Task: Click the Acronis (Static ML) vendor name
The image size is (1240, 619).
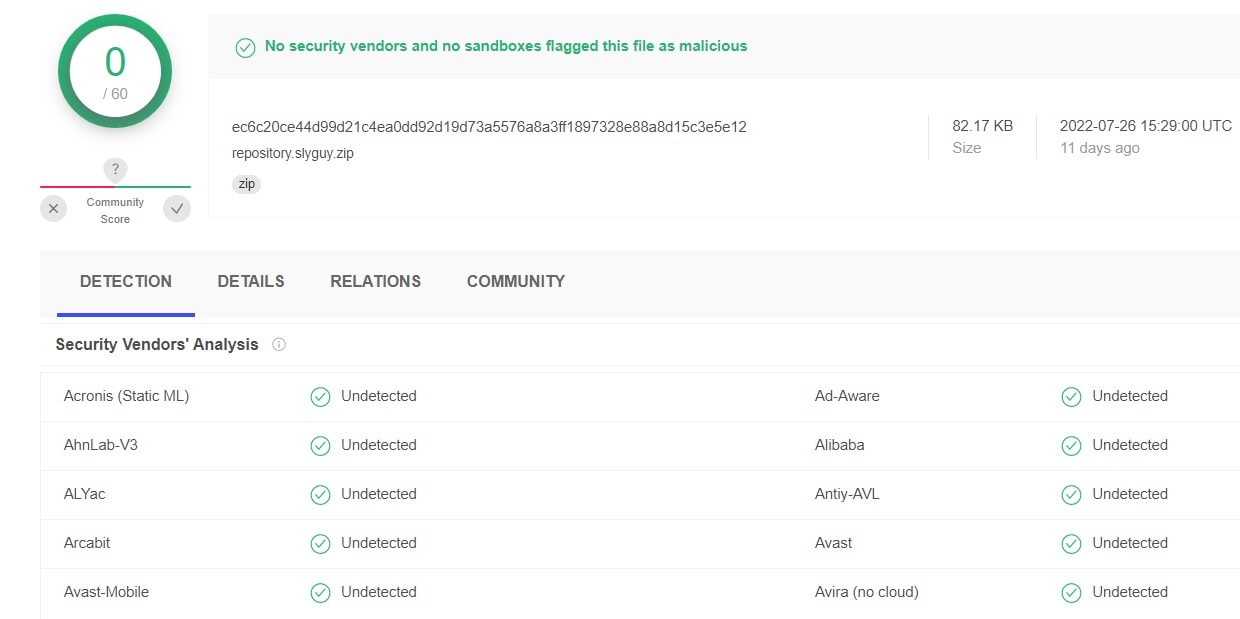Action: (x=126, y=396)
